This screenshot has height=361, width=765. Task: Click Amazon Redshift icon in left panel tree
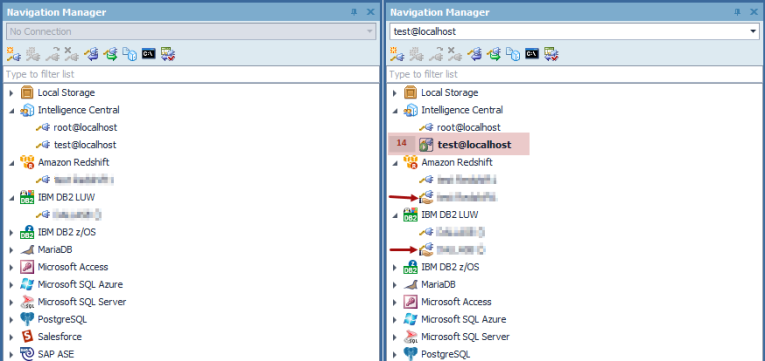coord(27,162)
